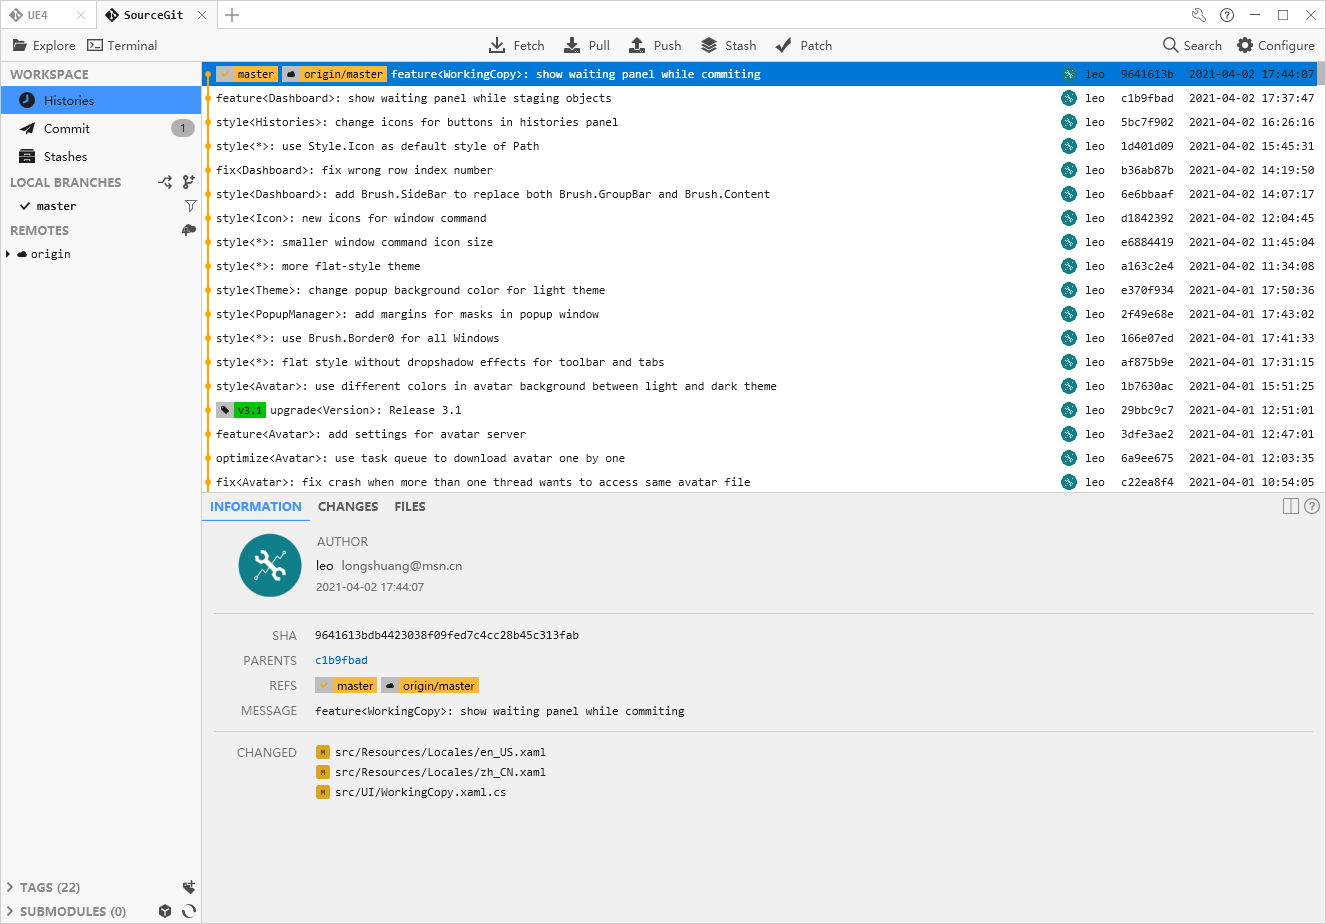1326x924 pixels.
Task: Click author email longshuang@msn.cn
Action: click(x=402, y=565)
